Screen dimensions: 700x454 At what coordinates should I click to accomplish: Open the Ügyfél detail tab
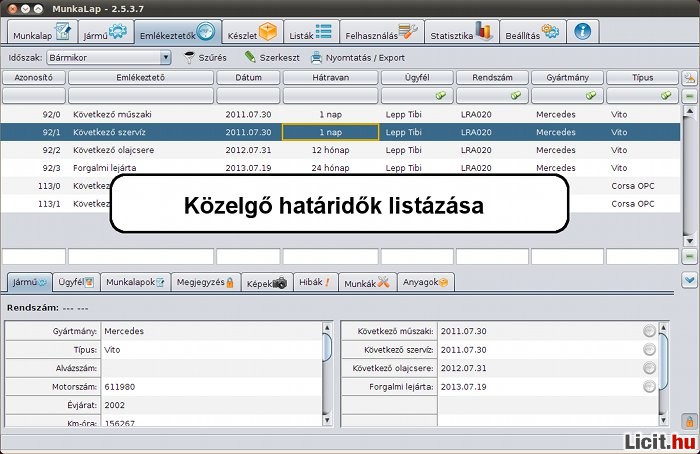click(76, 283)
